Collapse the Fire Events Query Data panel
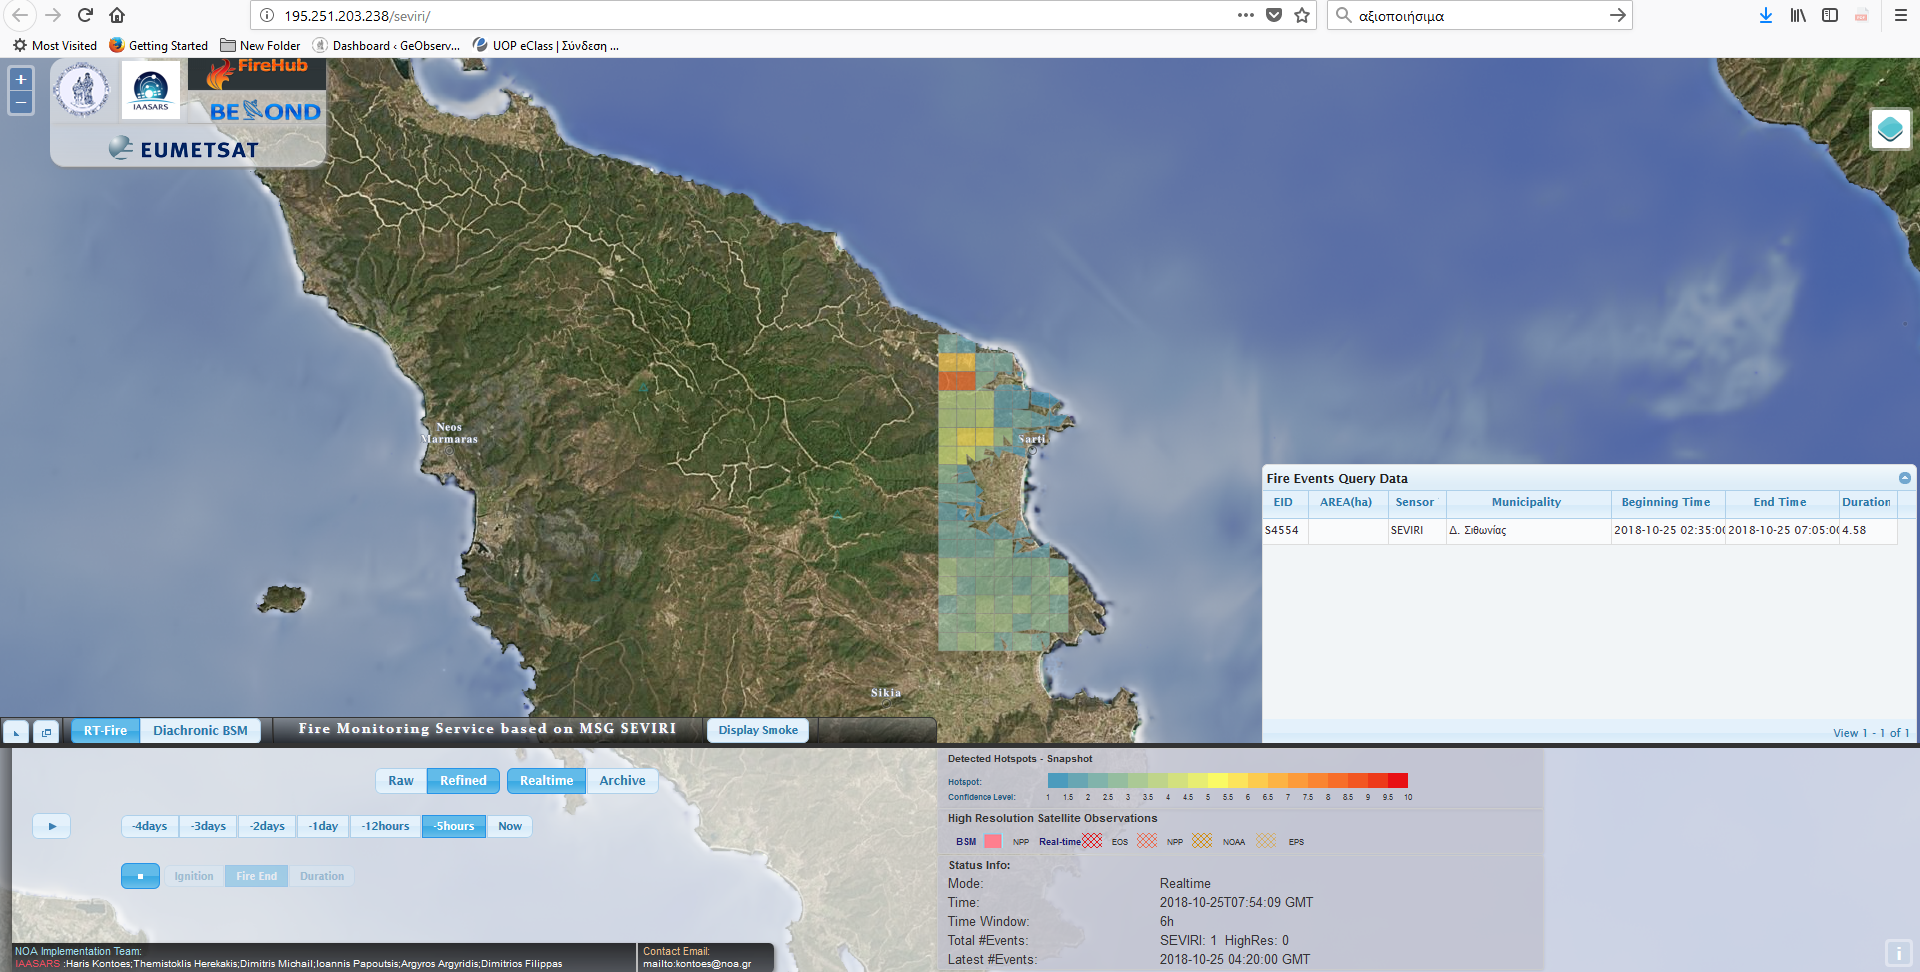 (x=1904, y=478)
